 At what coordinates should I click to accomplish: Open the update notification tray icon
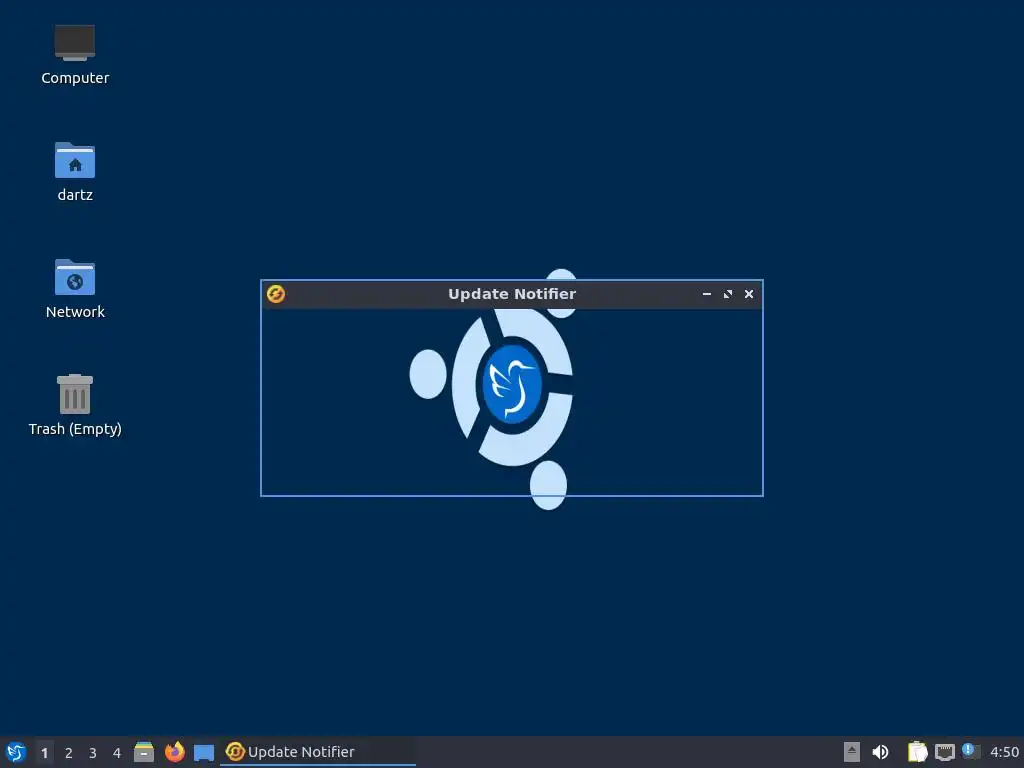pyautogui.click(x=971, y=752)
